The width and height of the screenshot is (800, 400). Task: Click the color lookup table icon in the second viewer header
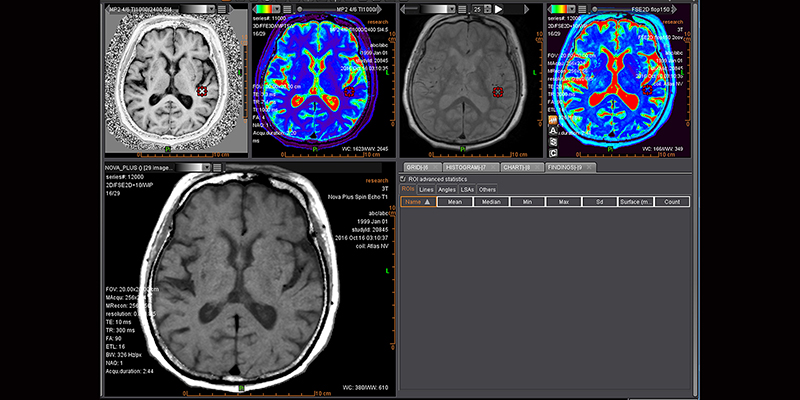point(260,8)
